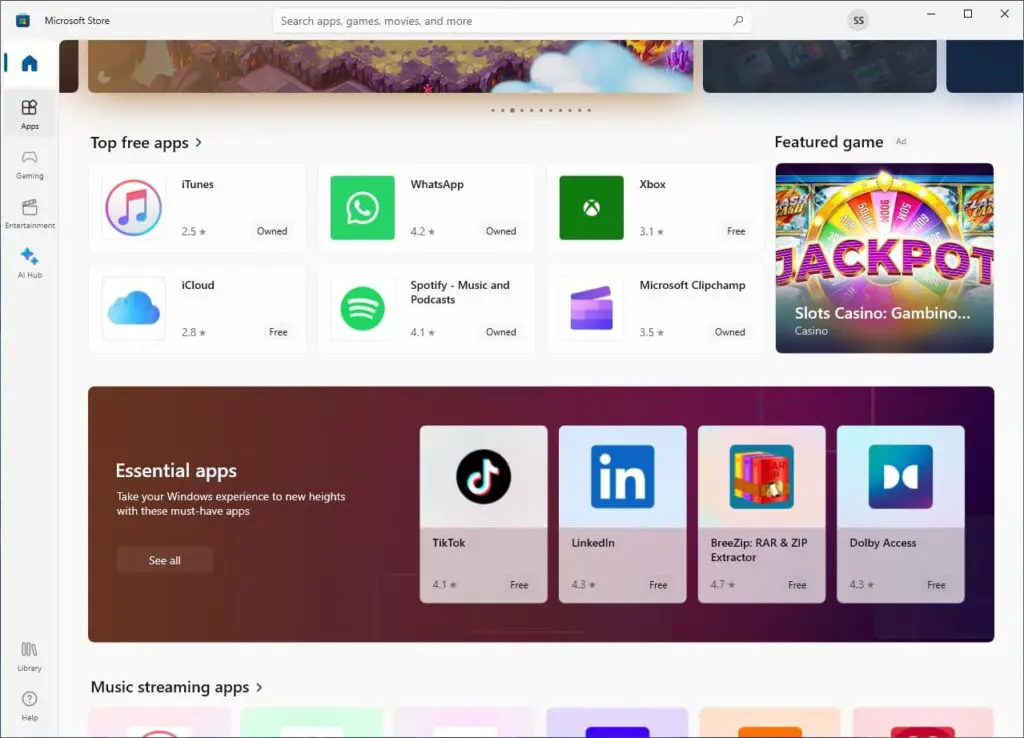The height and width of the screenshot is (738, 1024).
Task: Open WhatsApp's store listing
Action: point(426,207)
